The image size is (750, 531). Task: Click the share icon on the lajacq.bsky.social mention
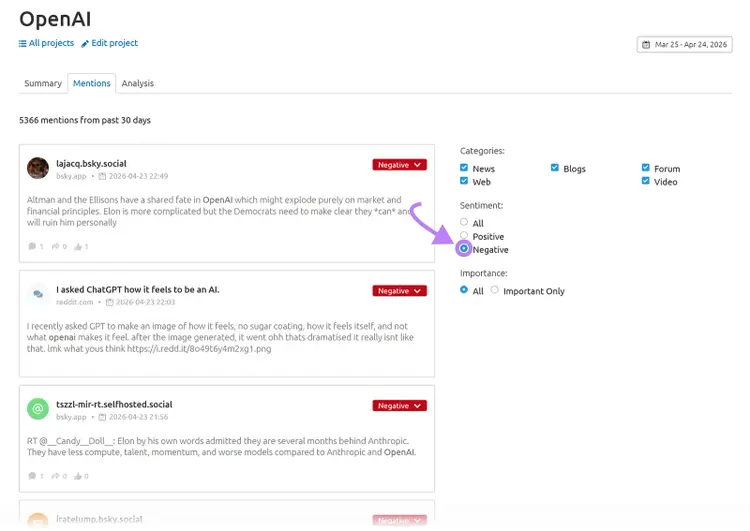point(55,246)
